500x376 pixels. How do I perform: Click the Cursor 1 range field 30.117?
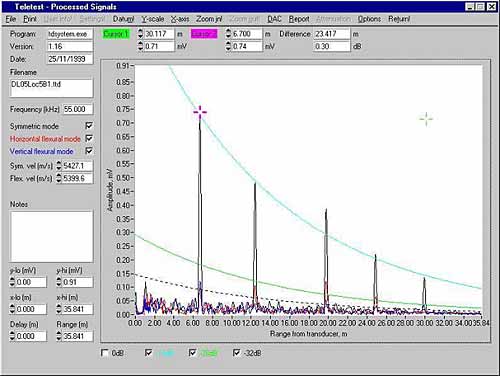159,34
